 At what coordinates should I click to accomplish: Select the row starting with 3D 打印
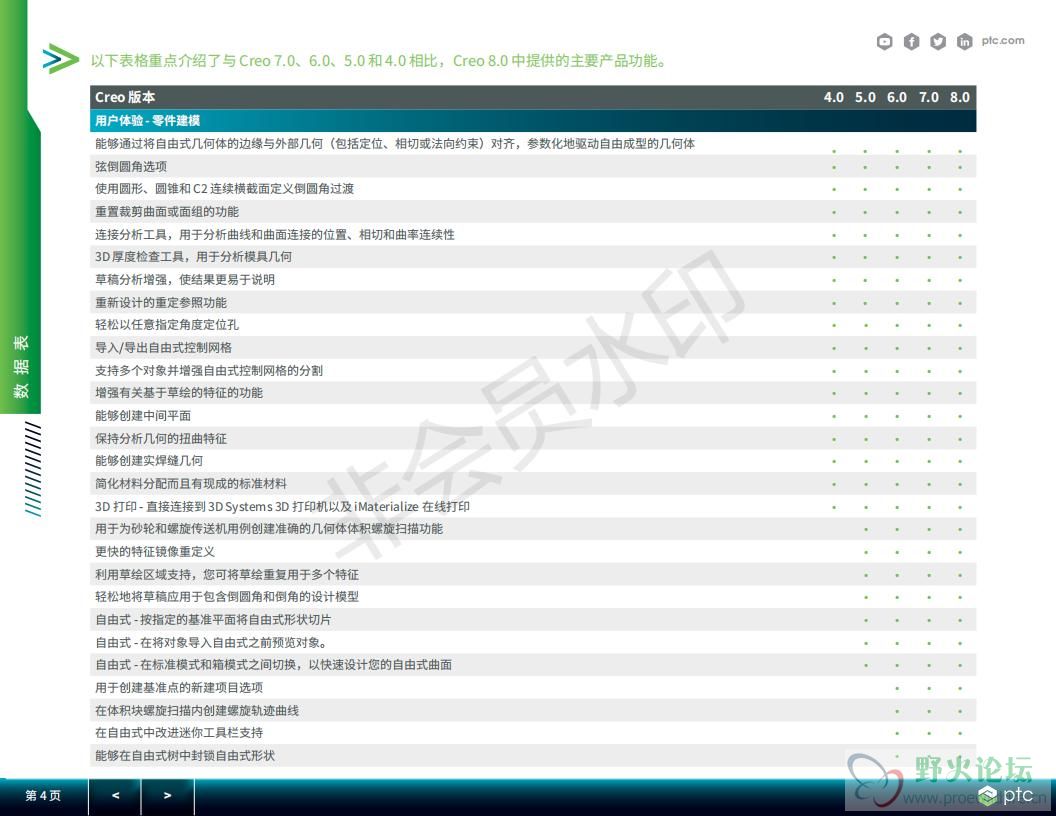(x=533, y=506)
